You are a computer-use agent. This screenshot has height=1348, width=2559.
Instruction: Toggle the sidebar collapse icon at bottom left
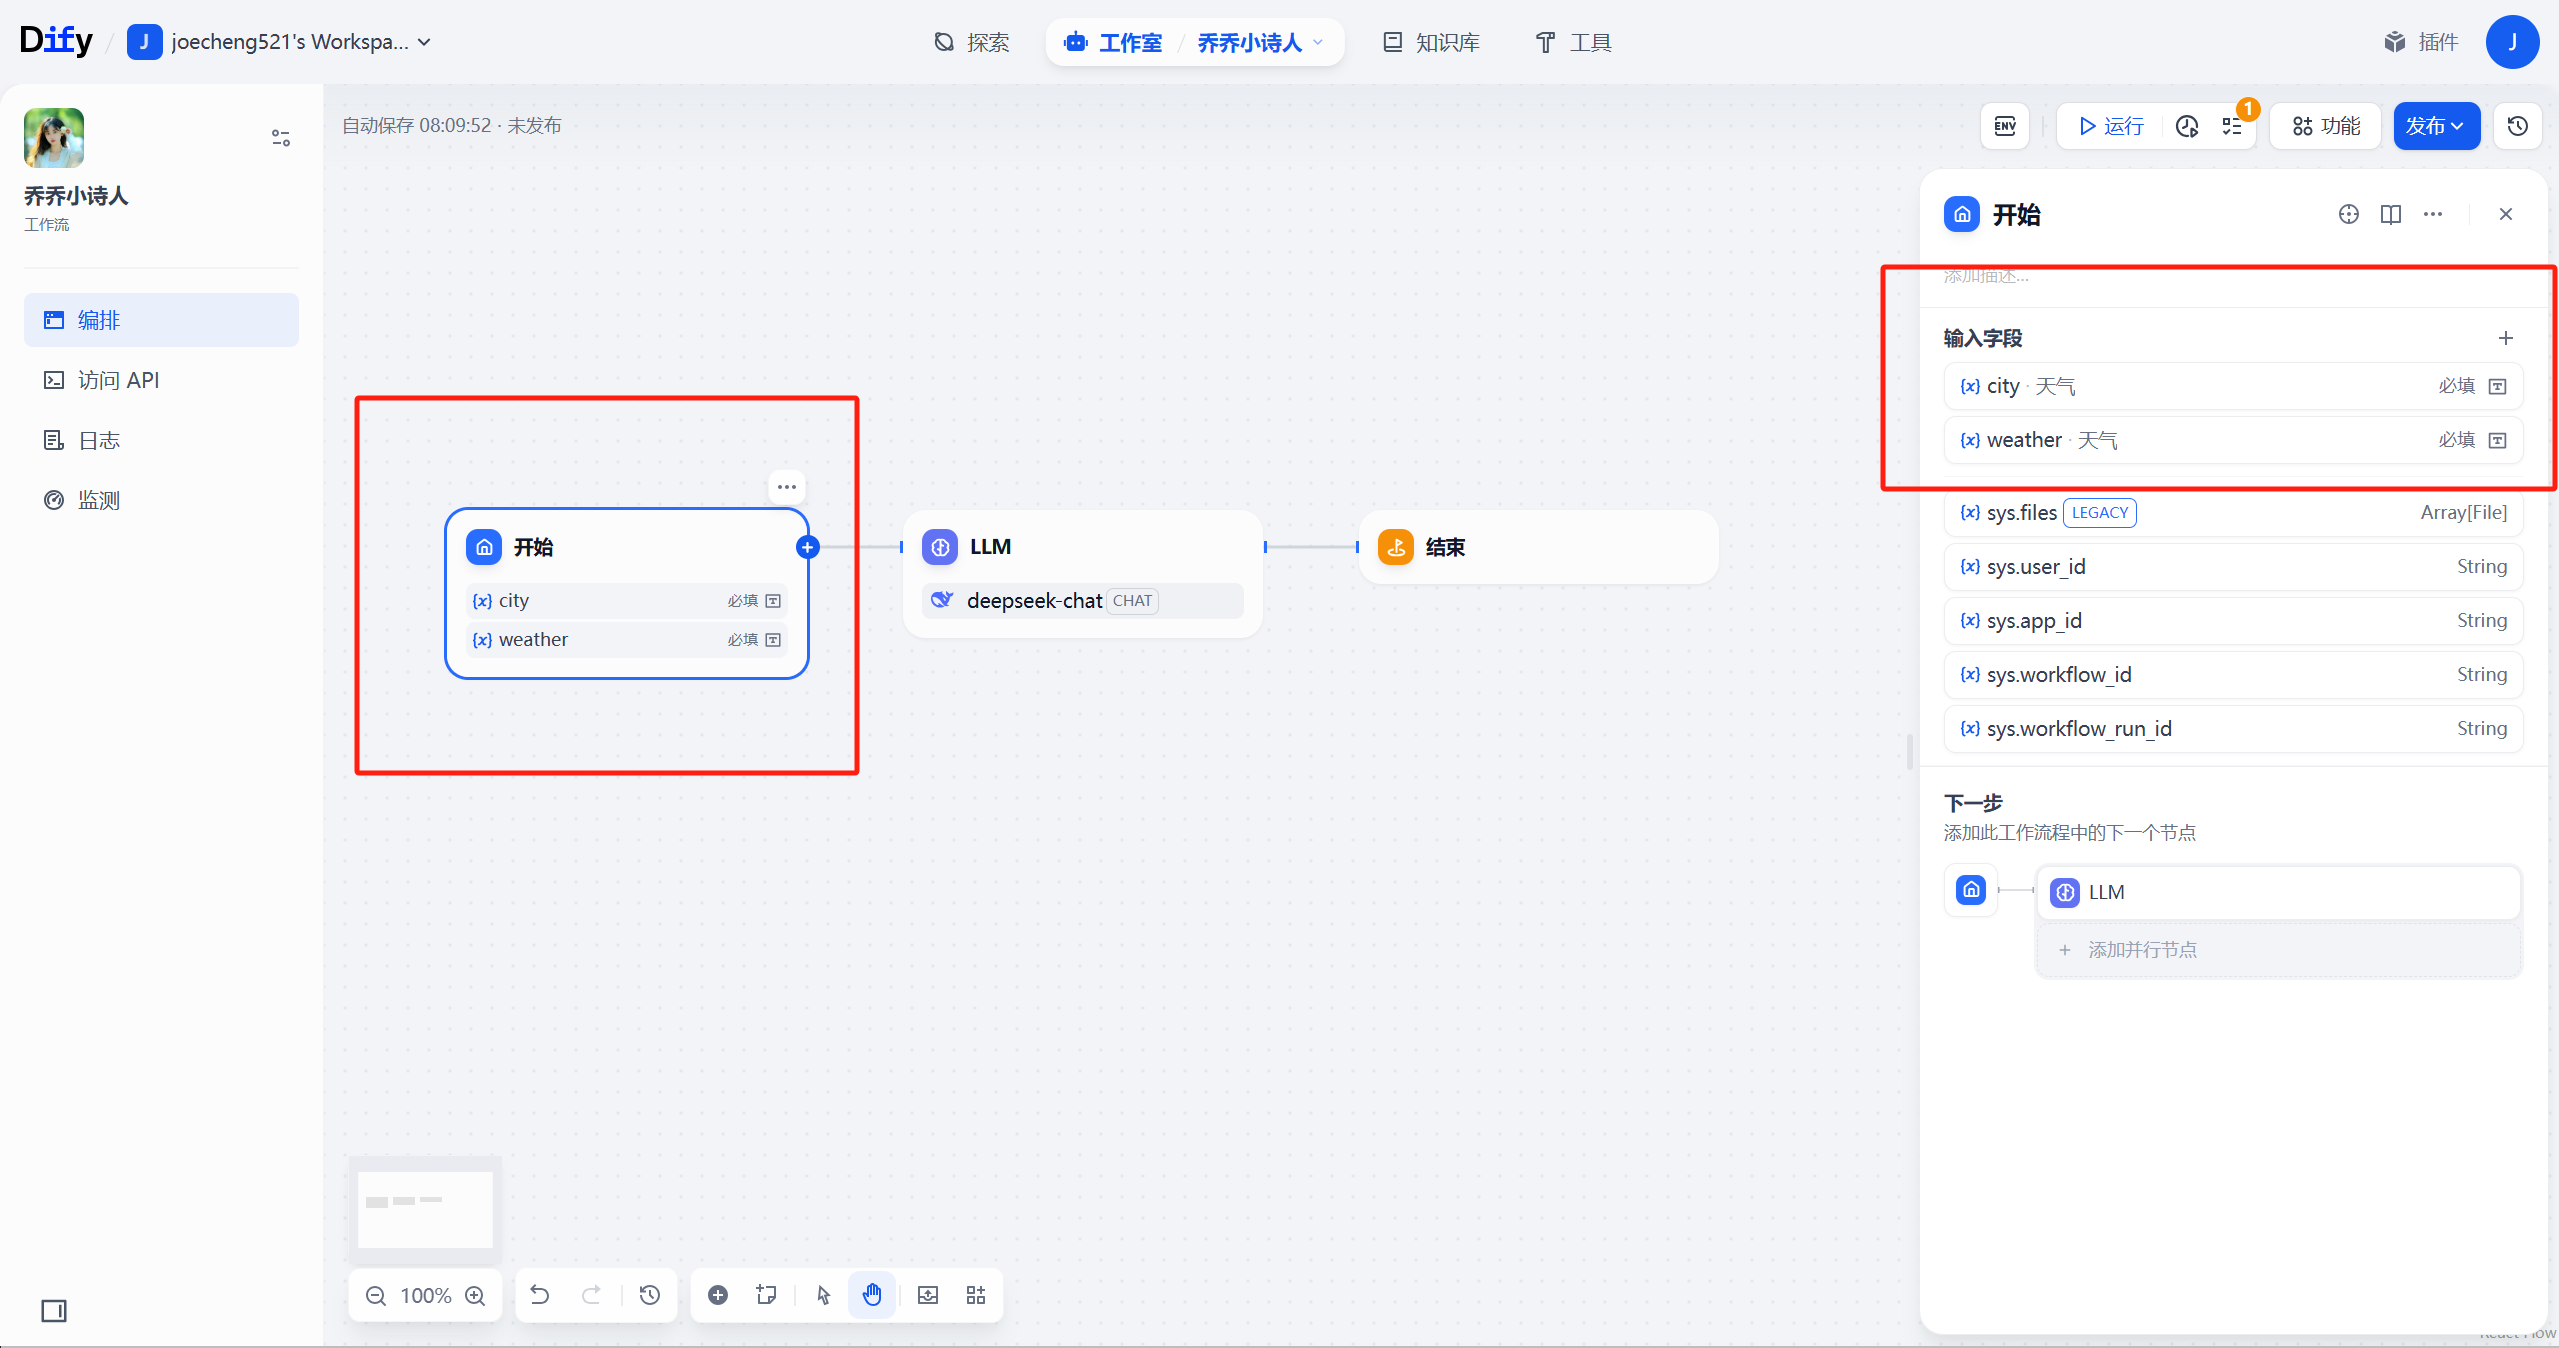(x=54, y=1310)
